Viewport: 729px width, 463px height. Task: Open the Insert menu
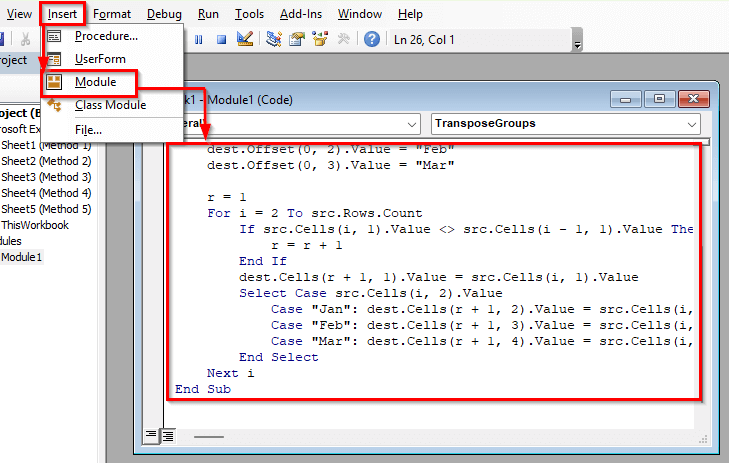coord(62,14)
